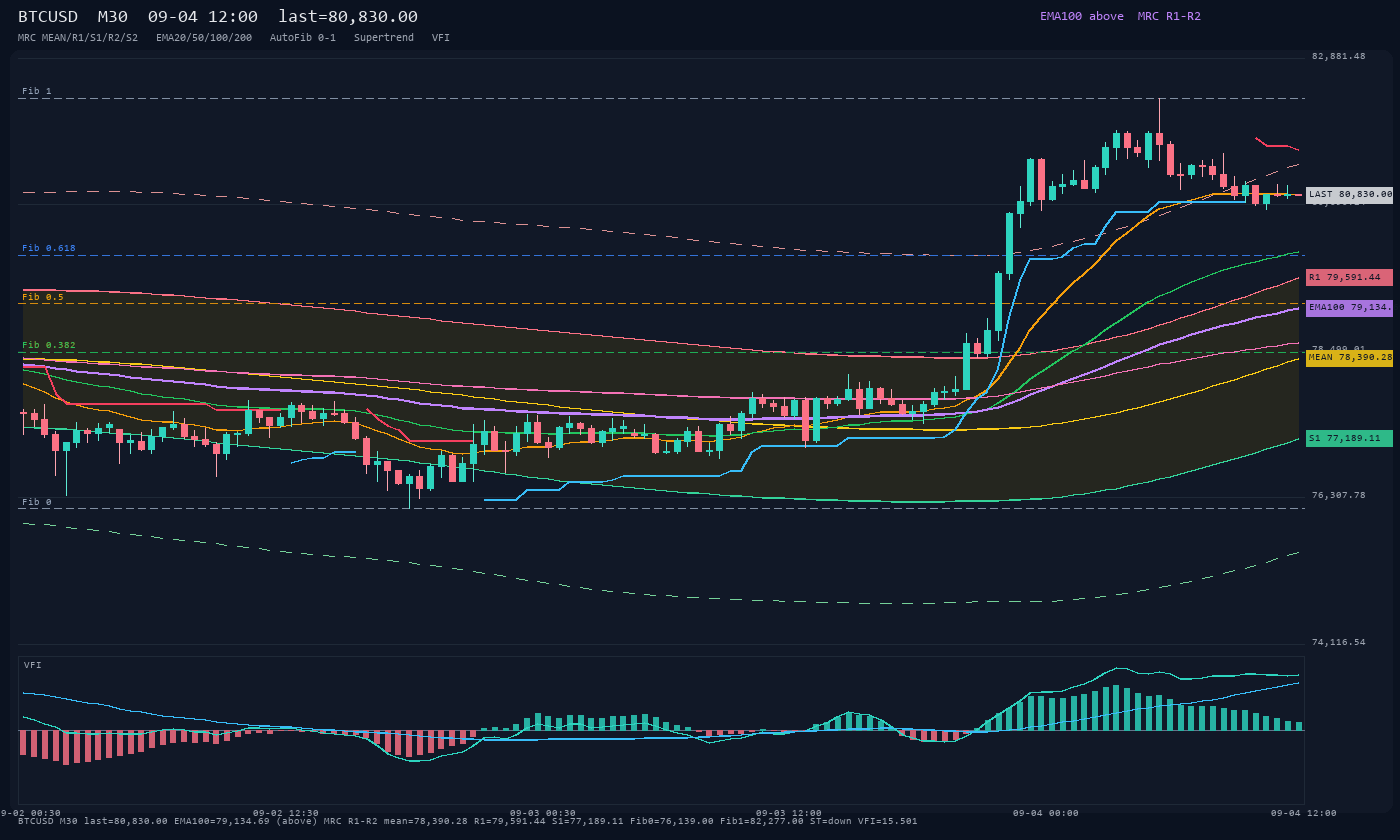
Task: Click 'Fib1=82,277.00' in the bottom status line
Action: click(762, 821)
